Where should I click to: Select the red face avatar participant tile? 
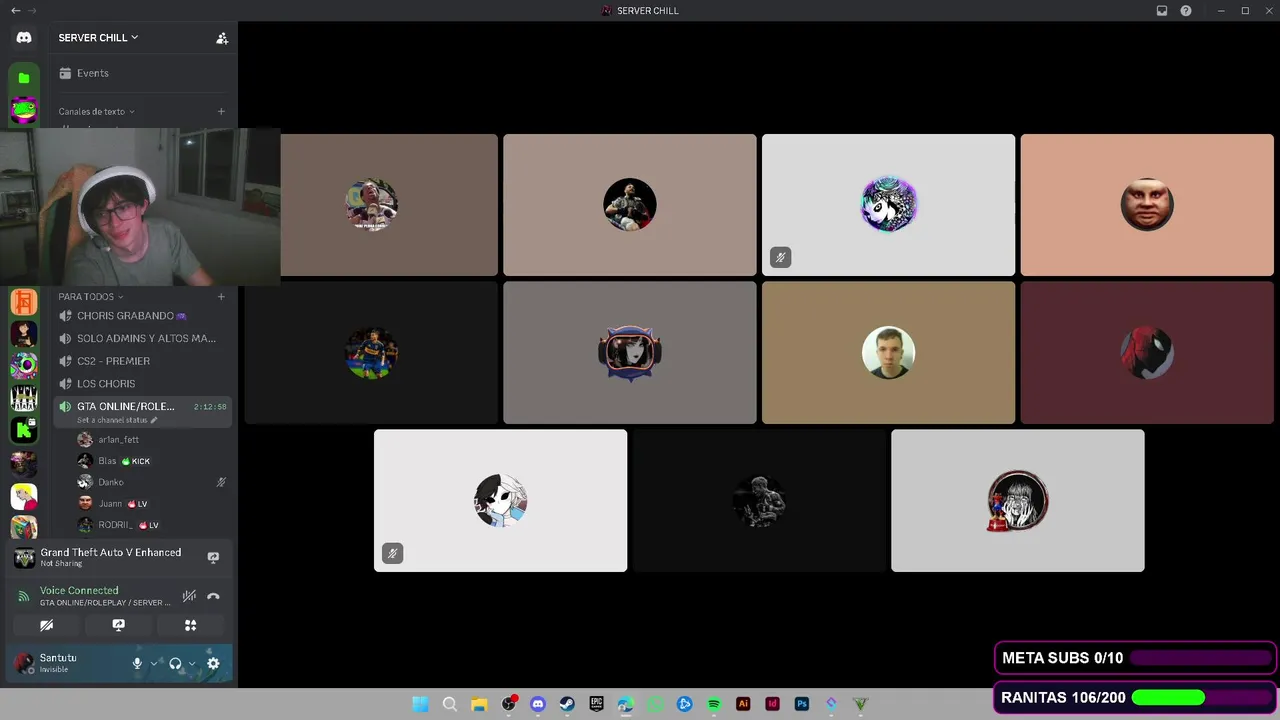[1147, 204]
